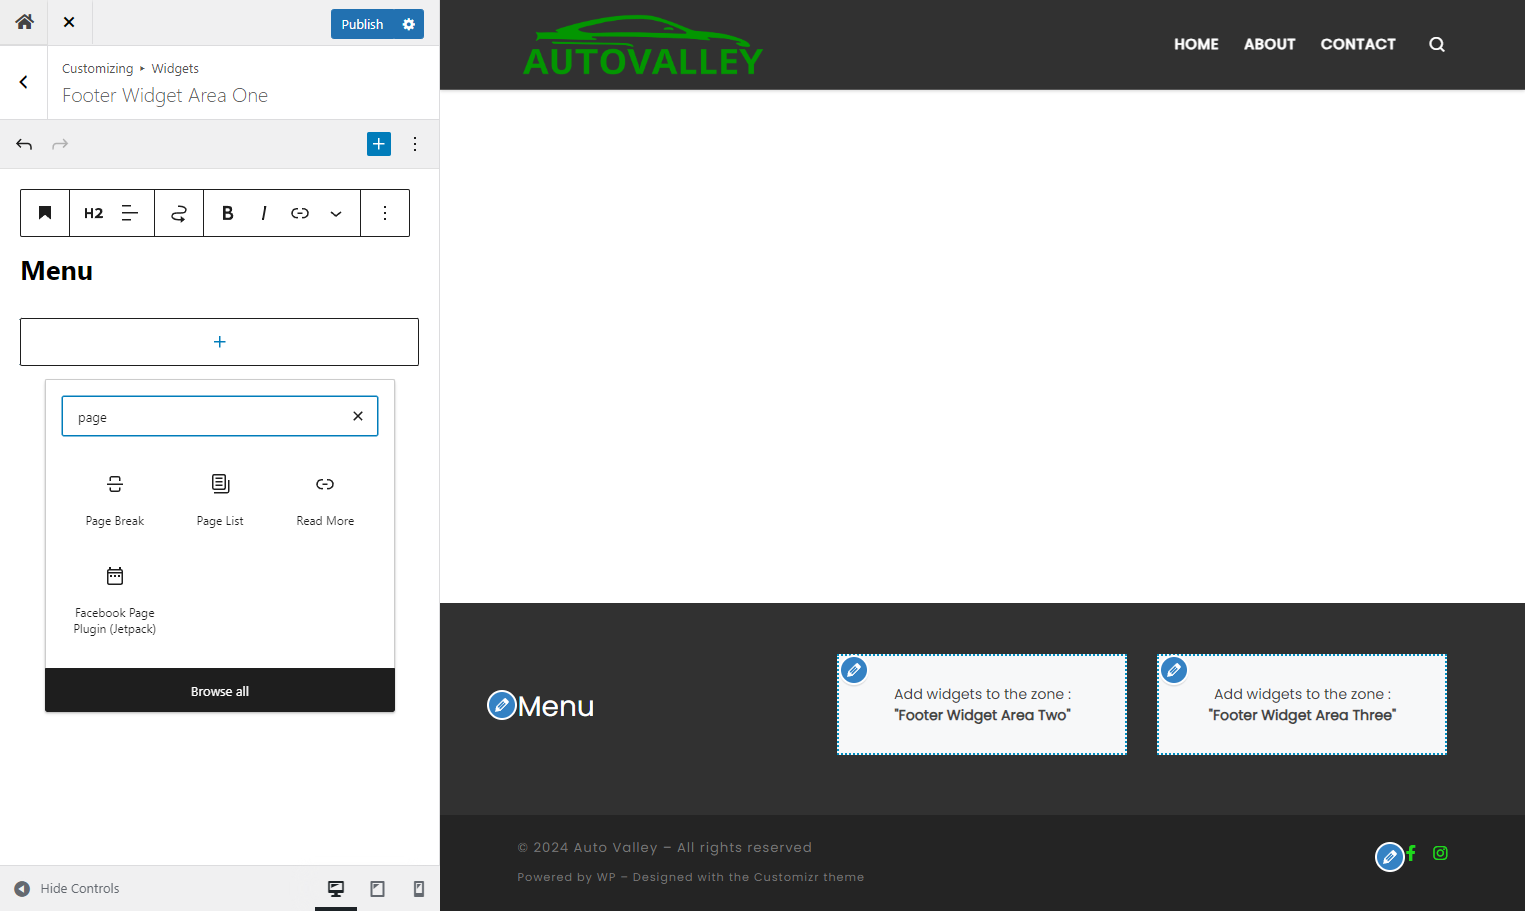The height and width of the screenshot is (911, 1525).
Task: Click the Menu heading text in the editor
Action: coord(57,271)
